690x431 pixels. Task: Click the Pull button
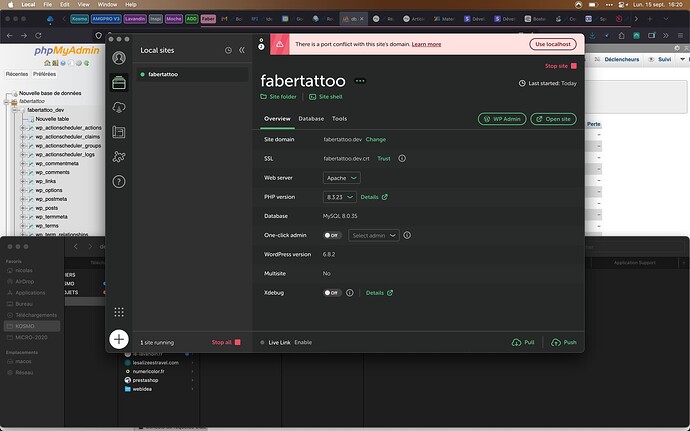pos(523,342)
